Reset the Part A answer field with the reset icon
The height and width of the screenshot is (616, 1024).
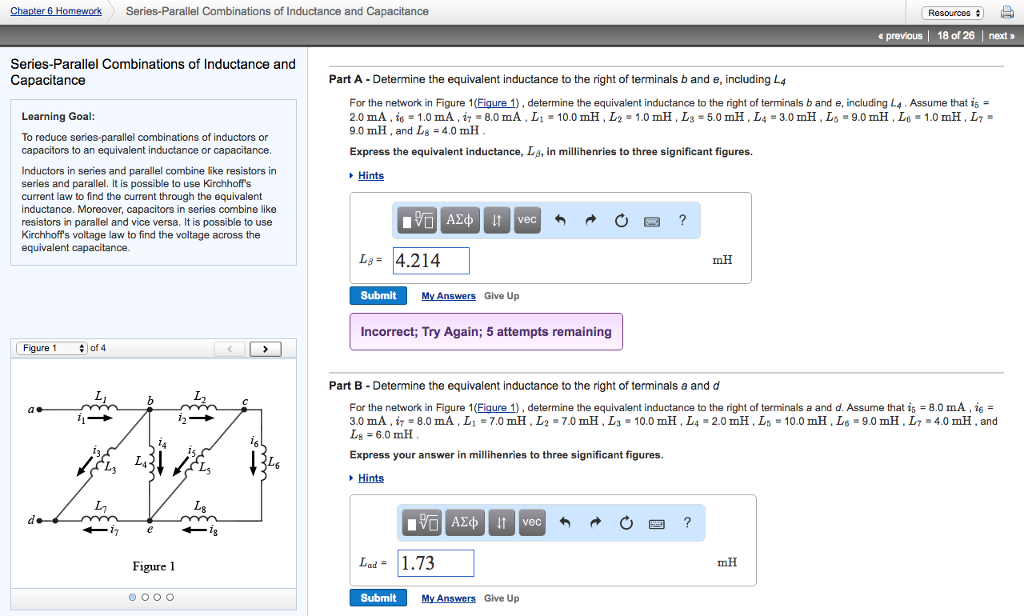pos(621,220)
